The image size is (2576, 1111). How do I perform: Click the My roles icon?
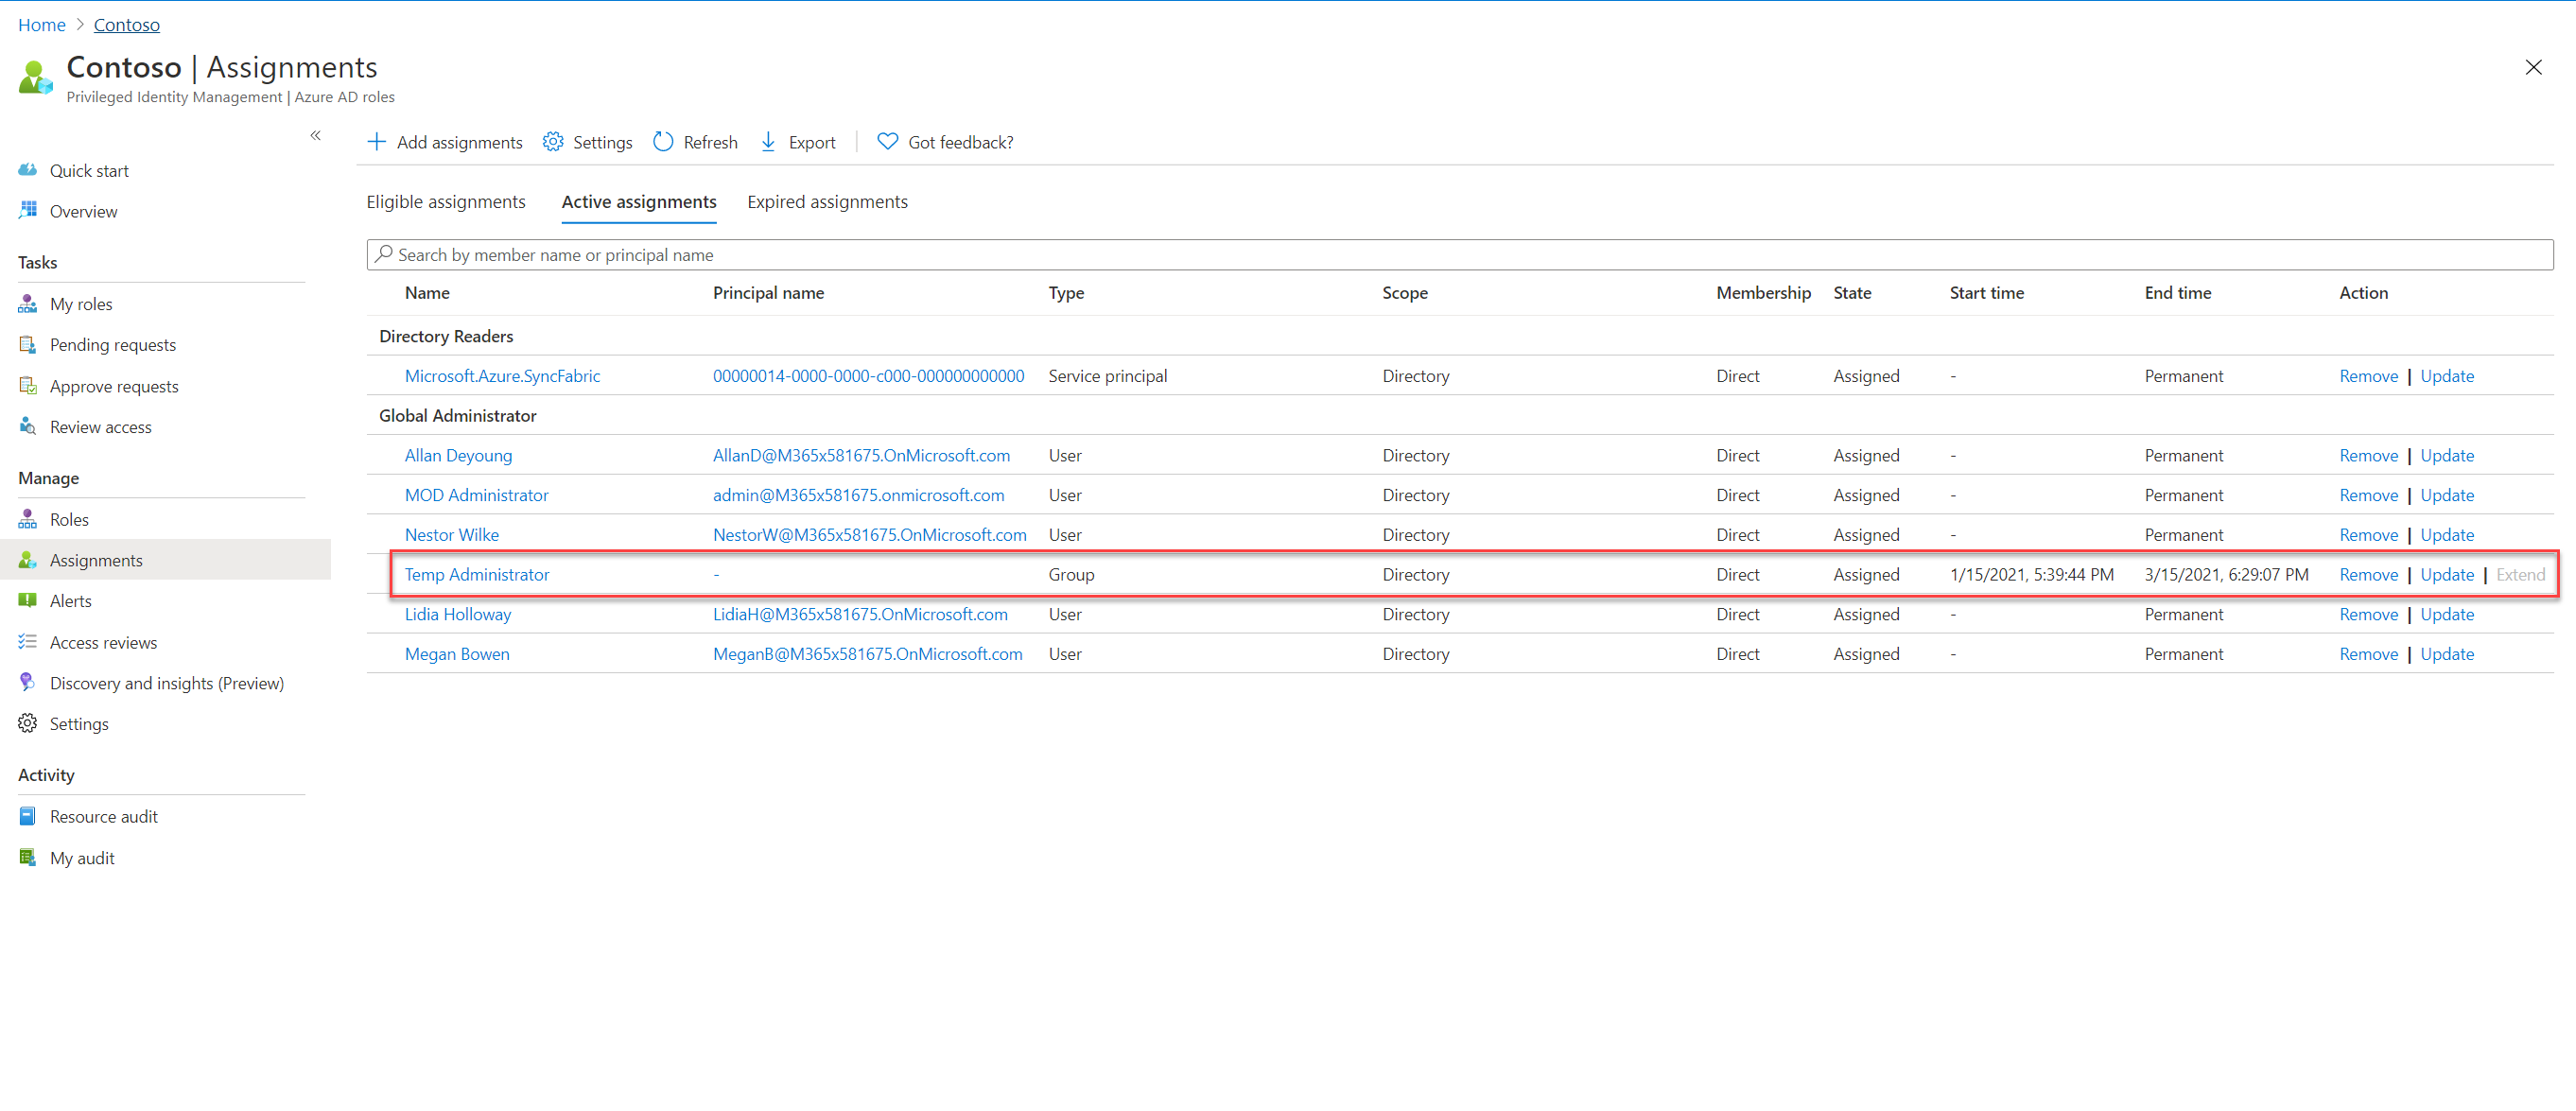point(28,303)
